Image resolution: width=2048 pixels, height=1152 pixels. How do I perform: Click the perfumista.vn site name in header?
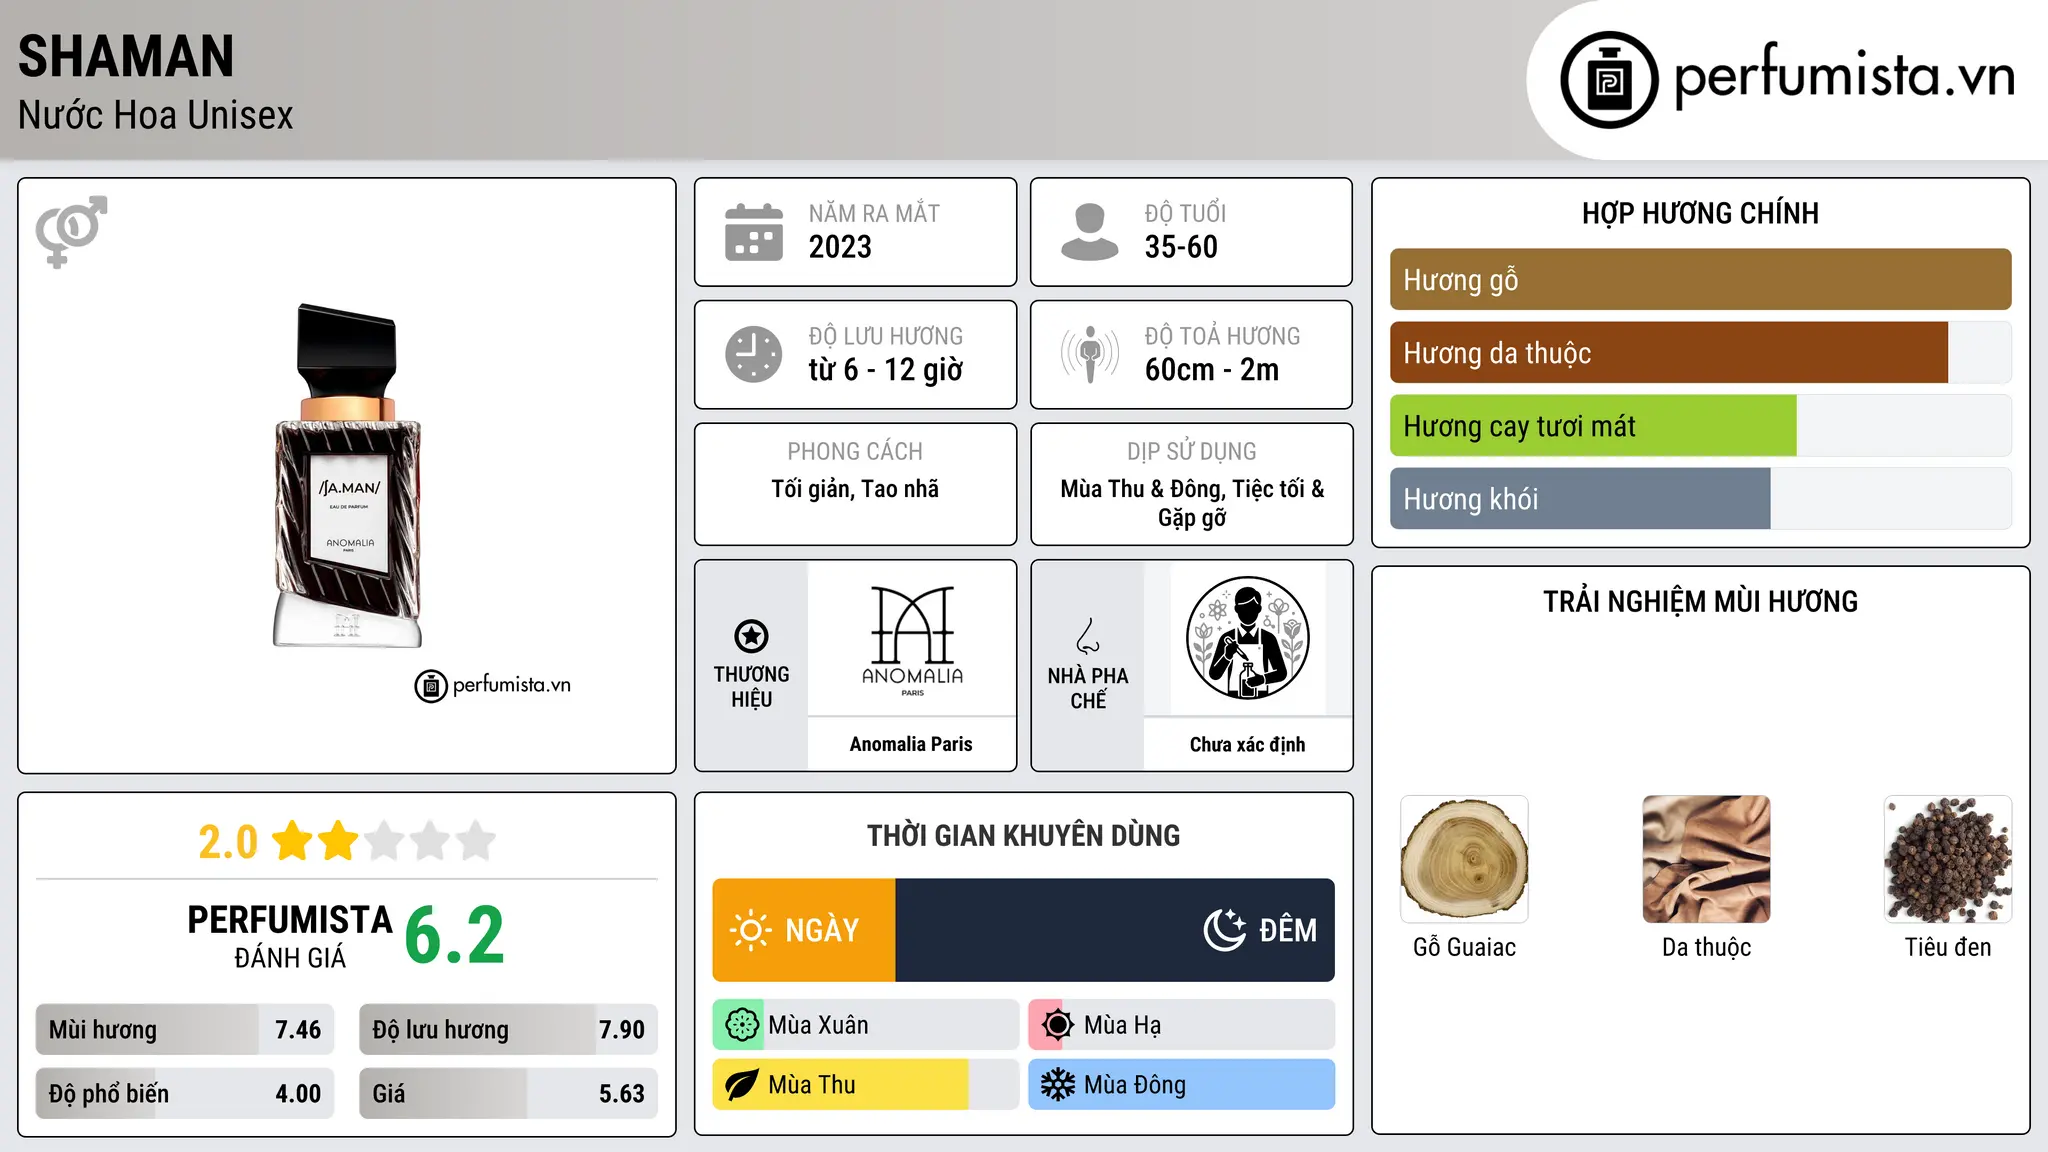[1845, 76]
